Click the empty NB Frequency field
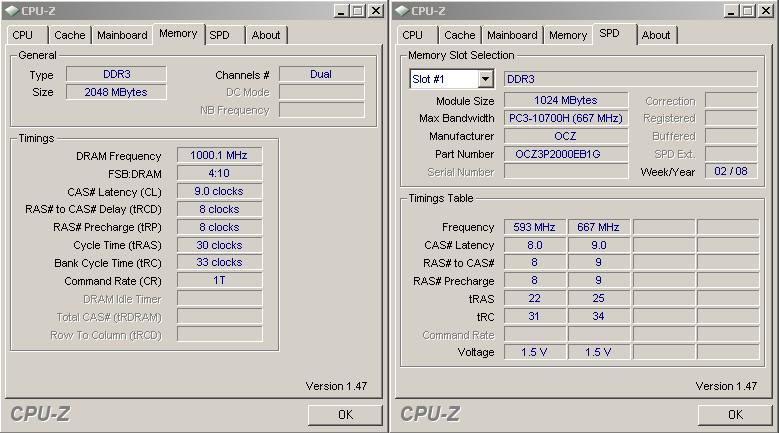 pos(321,110)
